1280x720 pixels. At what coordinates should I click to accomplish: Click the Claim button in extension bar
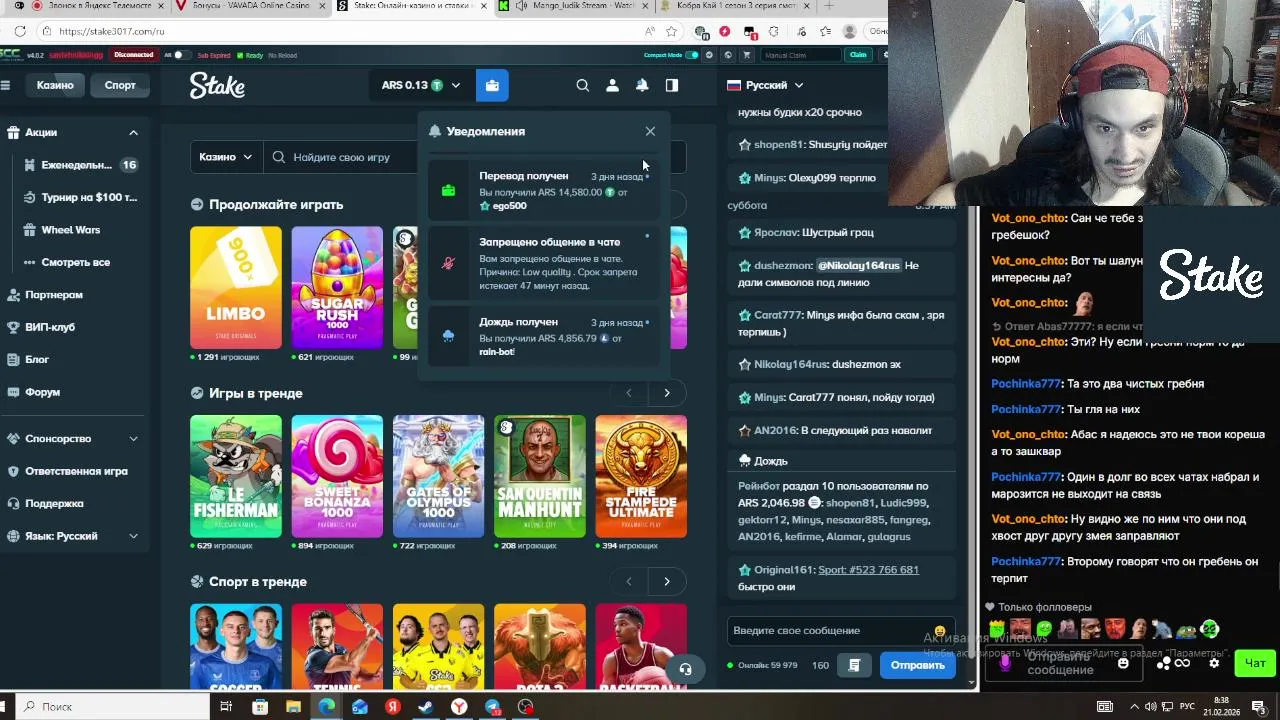(x=857, y=55)
